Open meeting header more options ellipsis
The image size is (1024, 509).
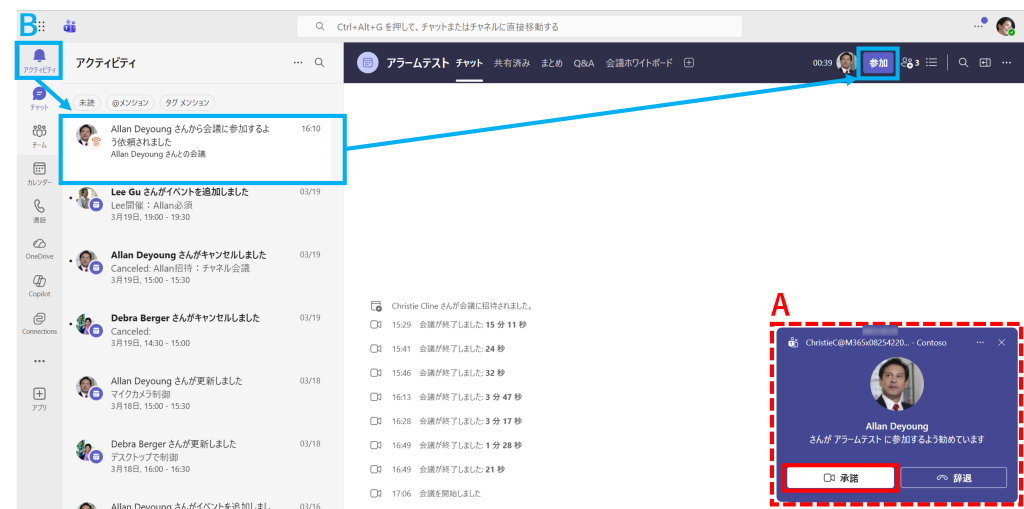(1005, 63)
